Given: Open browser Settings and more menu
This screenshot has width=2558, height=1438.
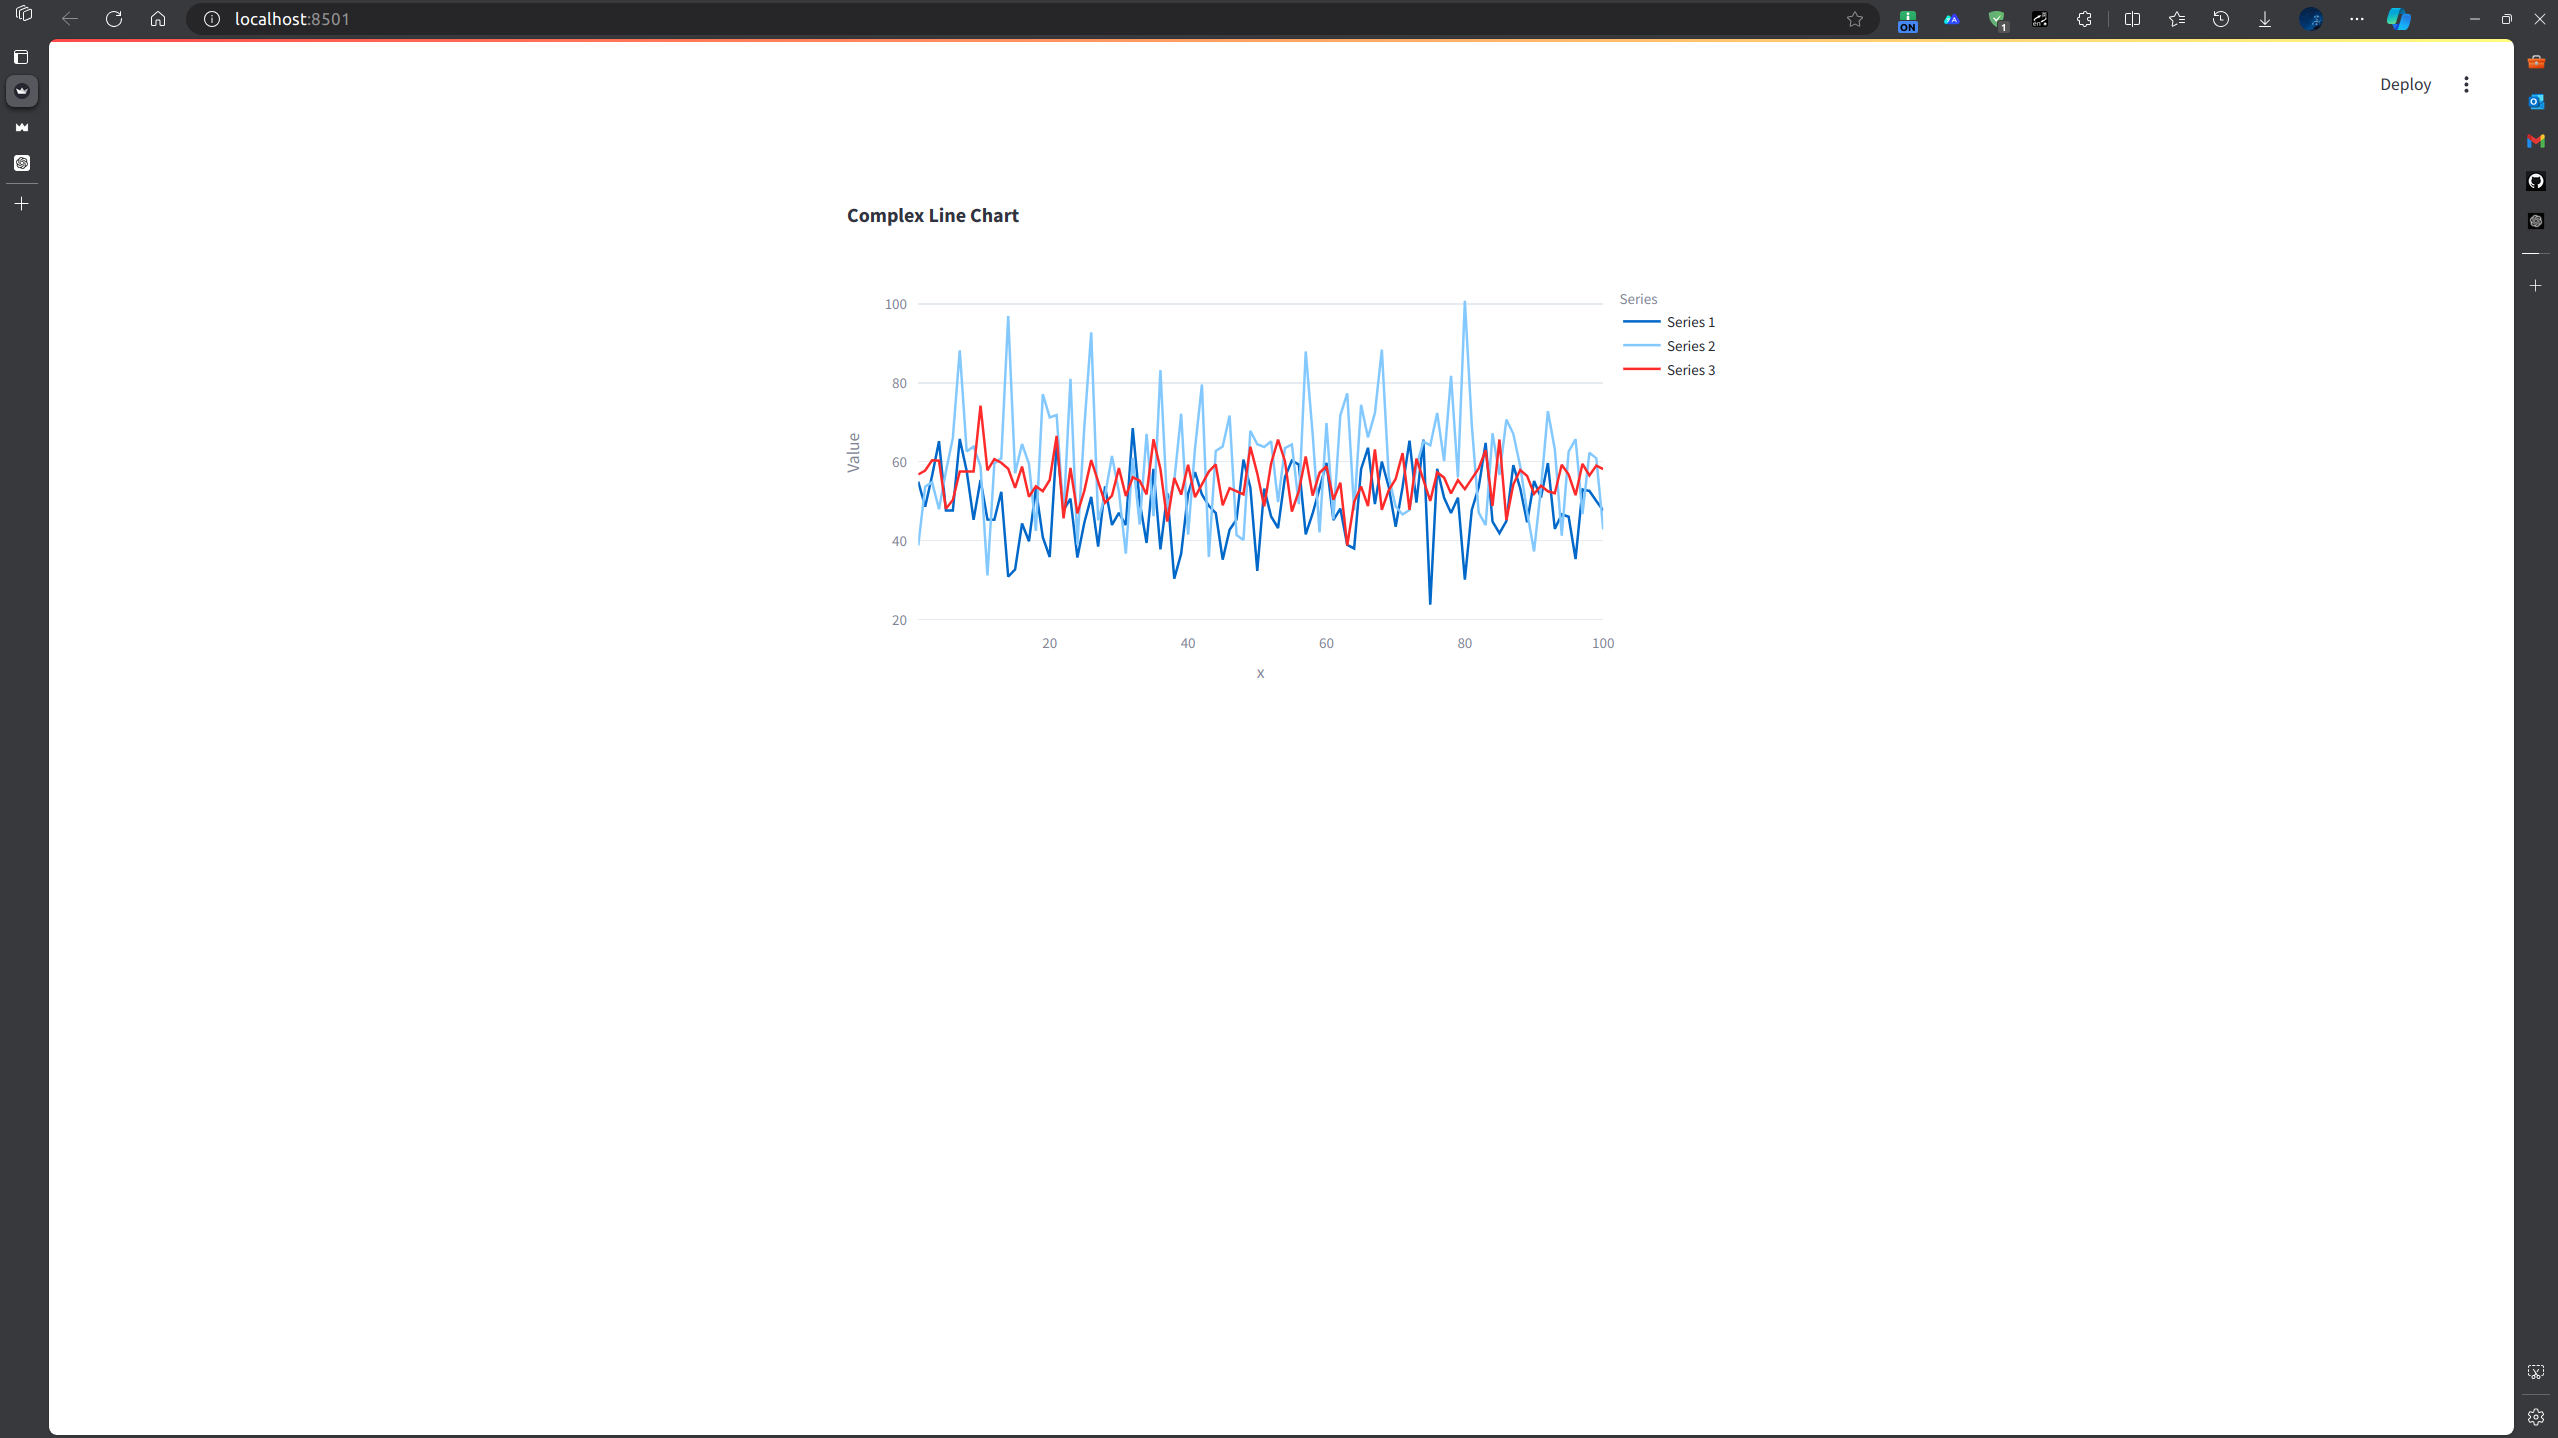Looking at the screenshot, I should (x=2356, y=19).
